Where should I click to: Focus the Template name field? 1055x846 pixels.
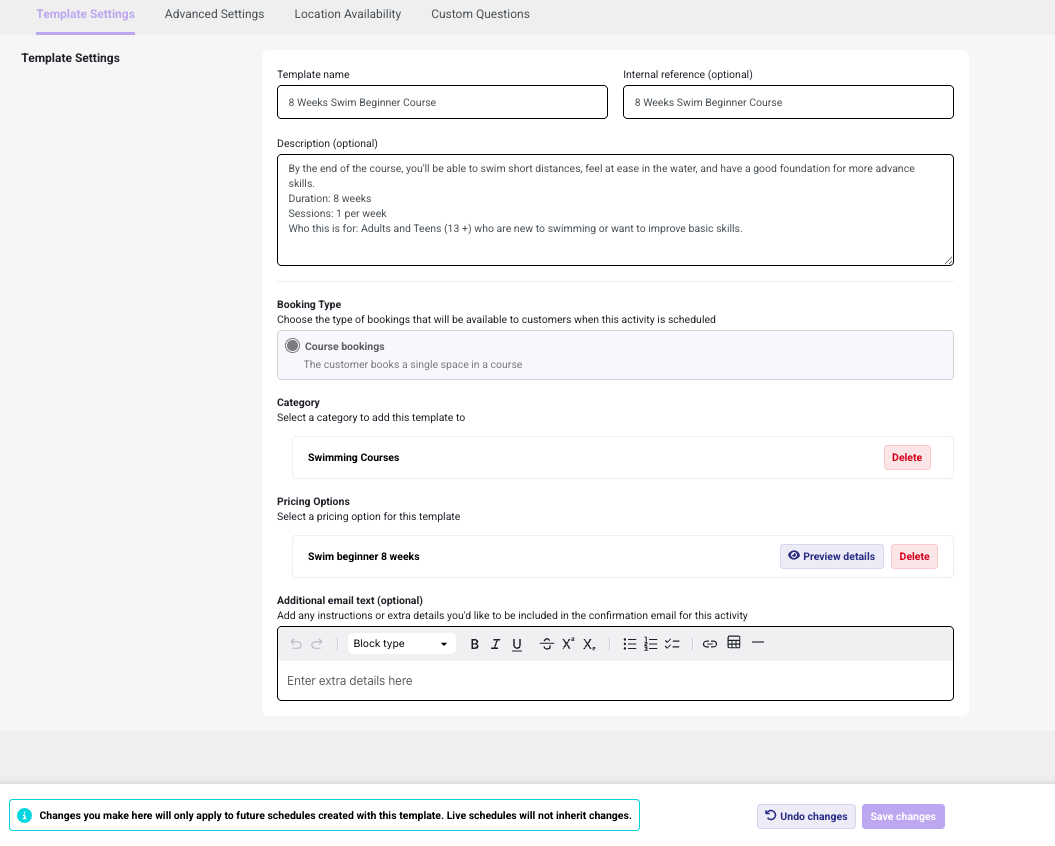(x=442, y=102)
